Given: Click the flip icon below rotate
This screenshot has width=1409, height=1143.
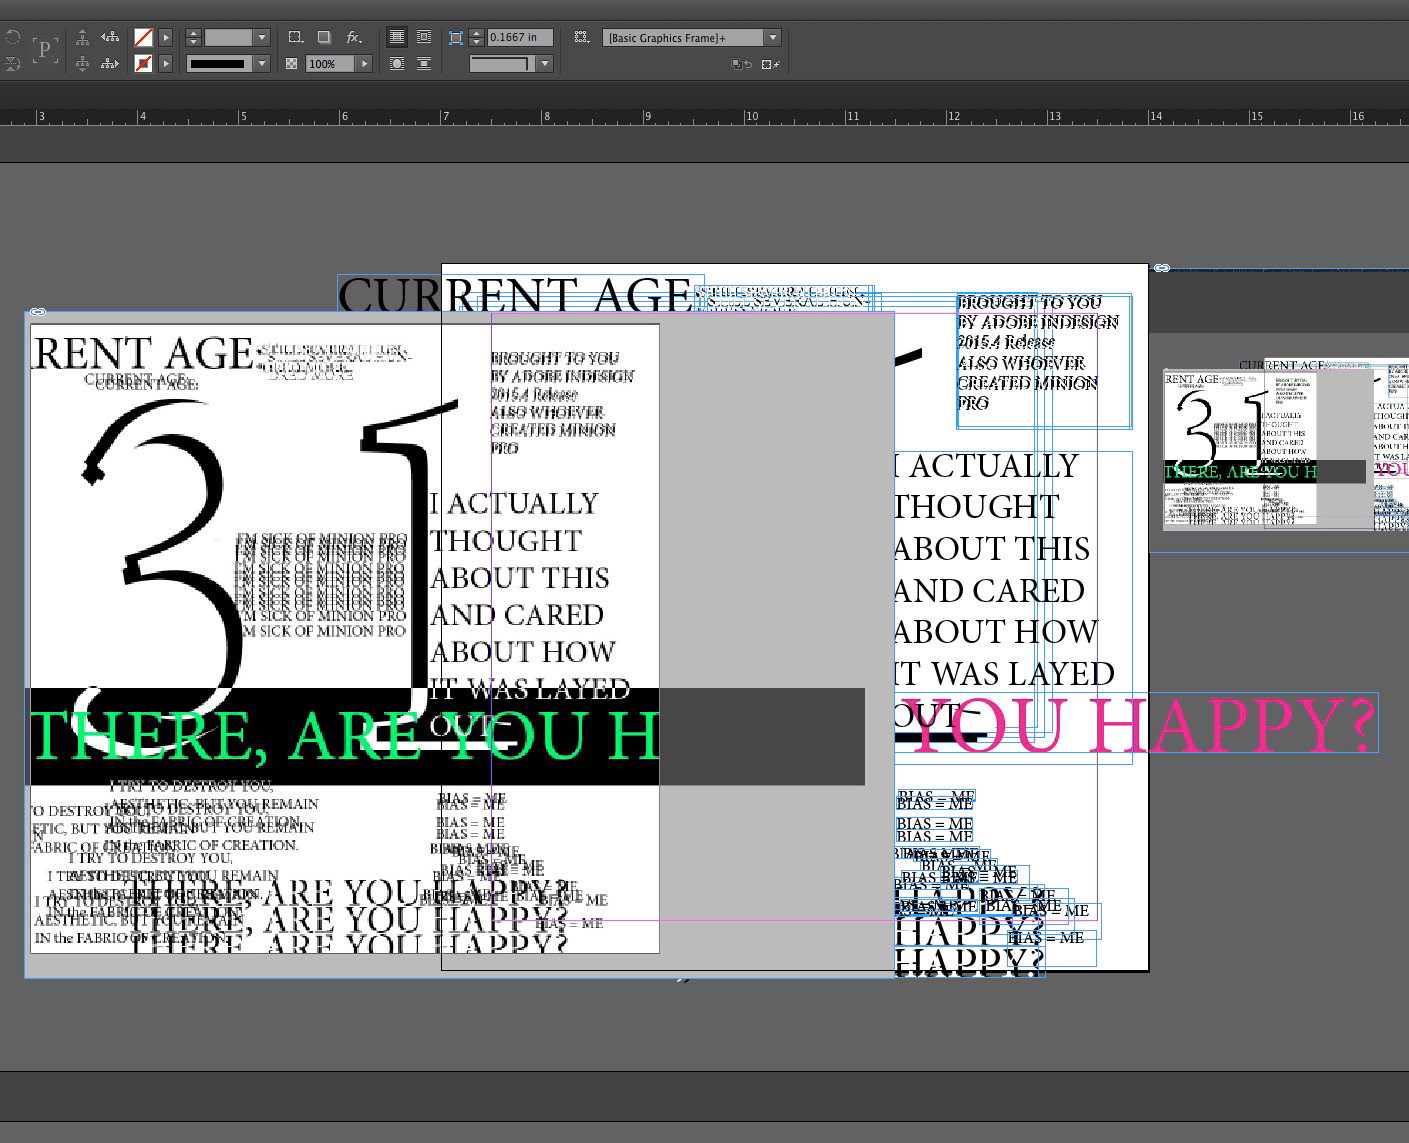Looking at the screenshot, I should 12,64.
